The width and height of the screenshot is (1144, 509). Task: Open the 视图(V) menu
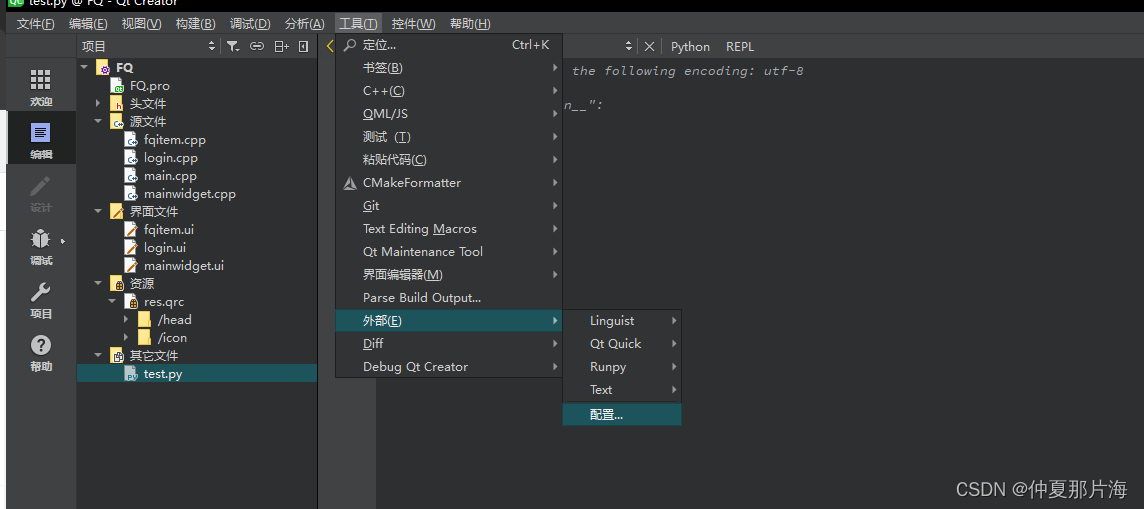[142, 24]
